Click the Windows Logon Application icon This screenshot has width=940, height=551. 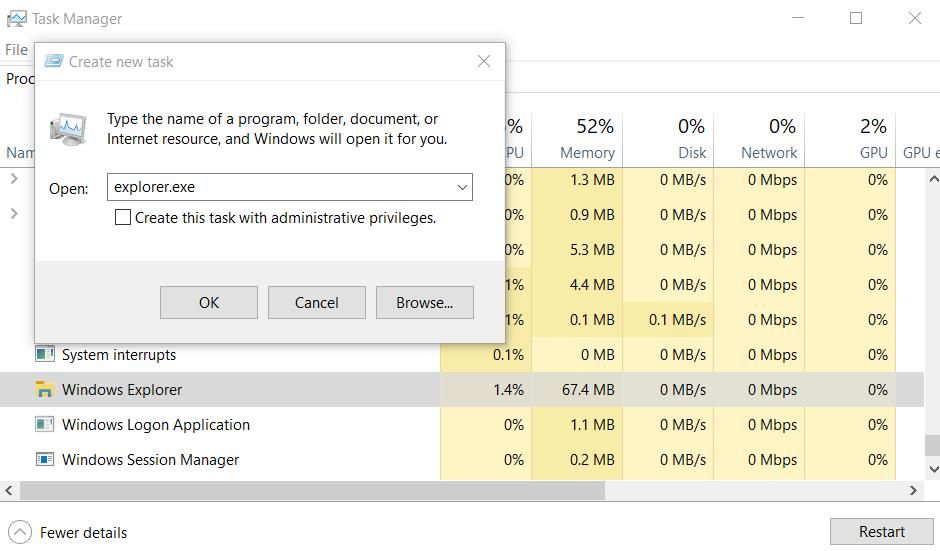click(44, 424)
